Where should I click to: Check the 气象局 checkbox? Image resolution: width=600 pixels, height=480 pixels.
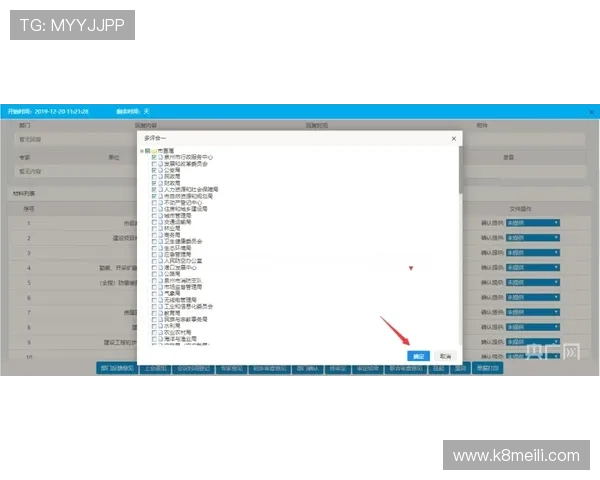pyautogui.click(x=154, y=292)
